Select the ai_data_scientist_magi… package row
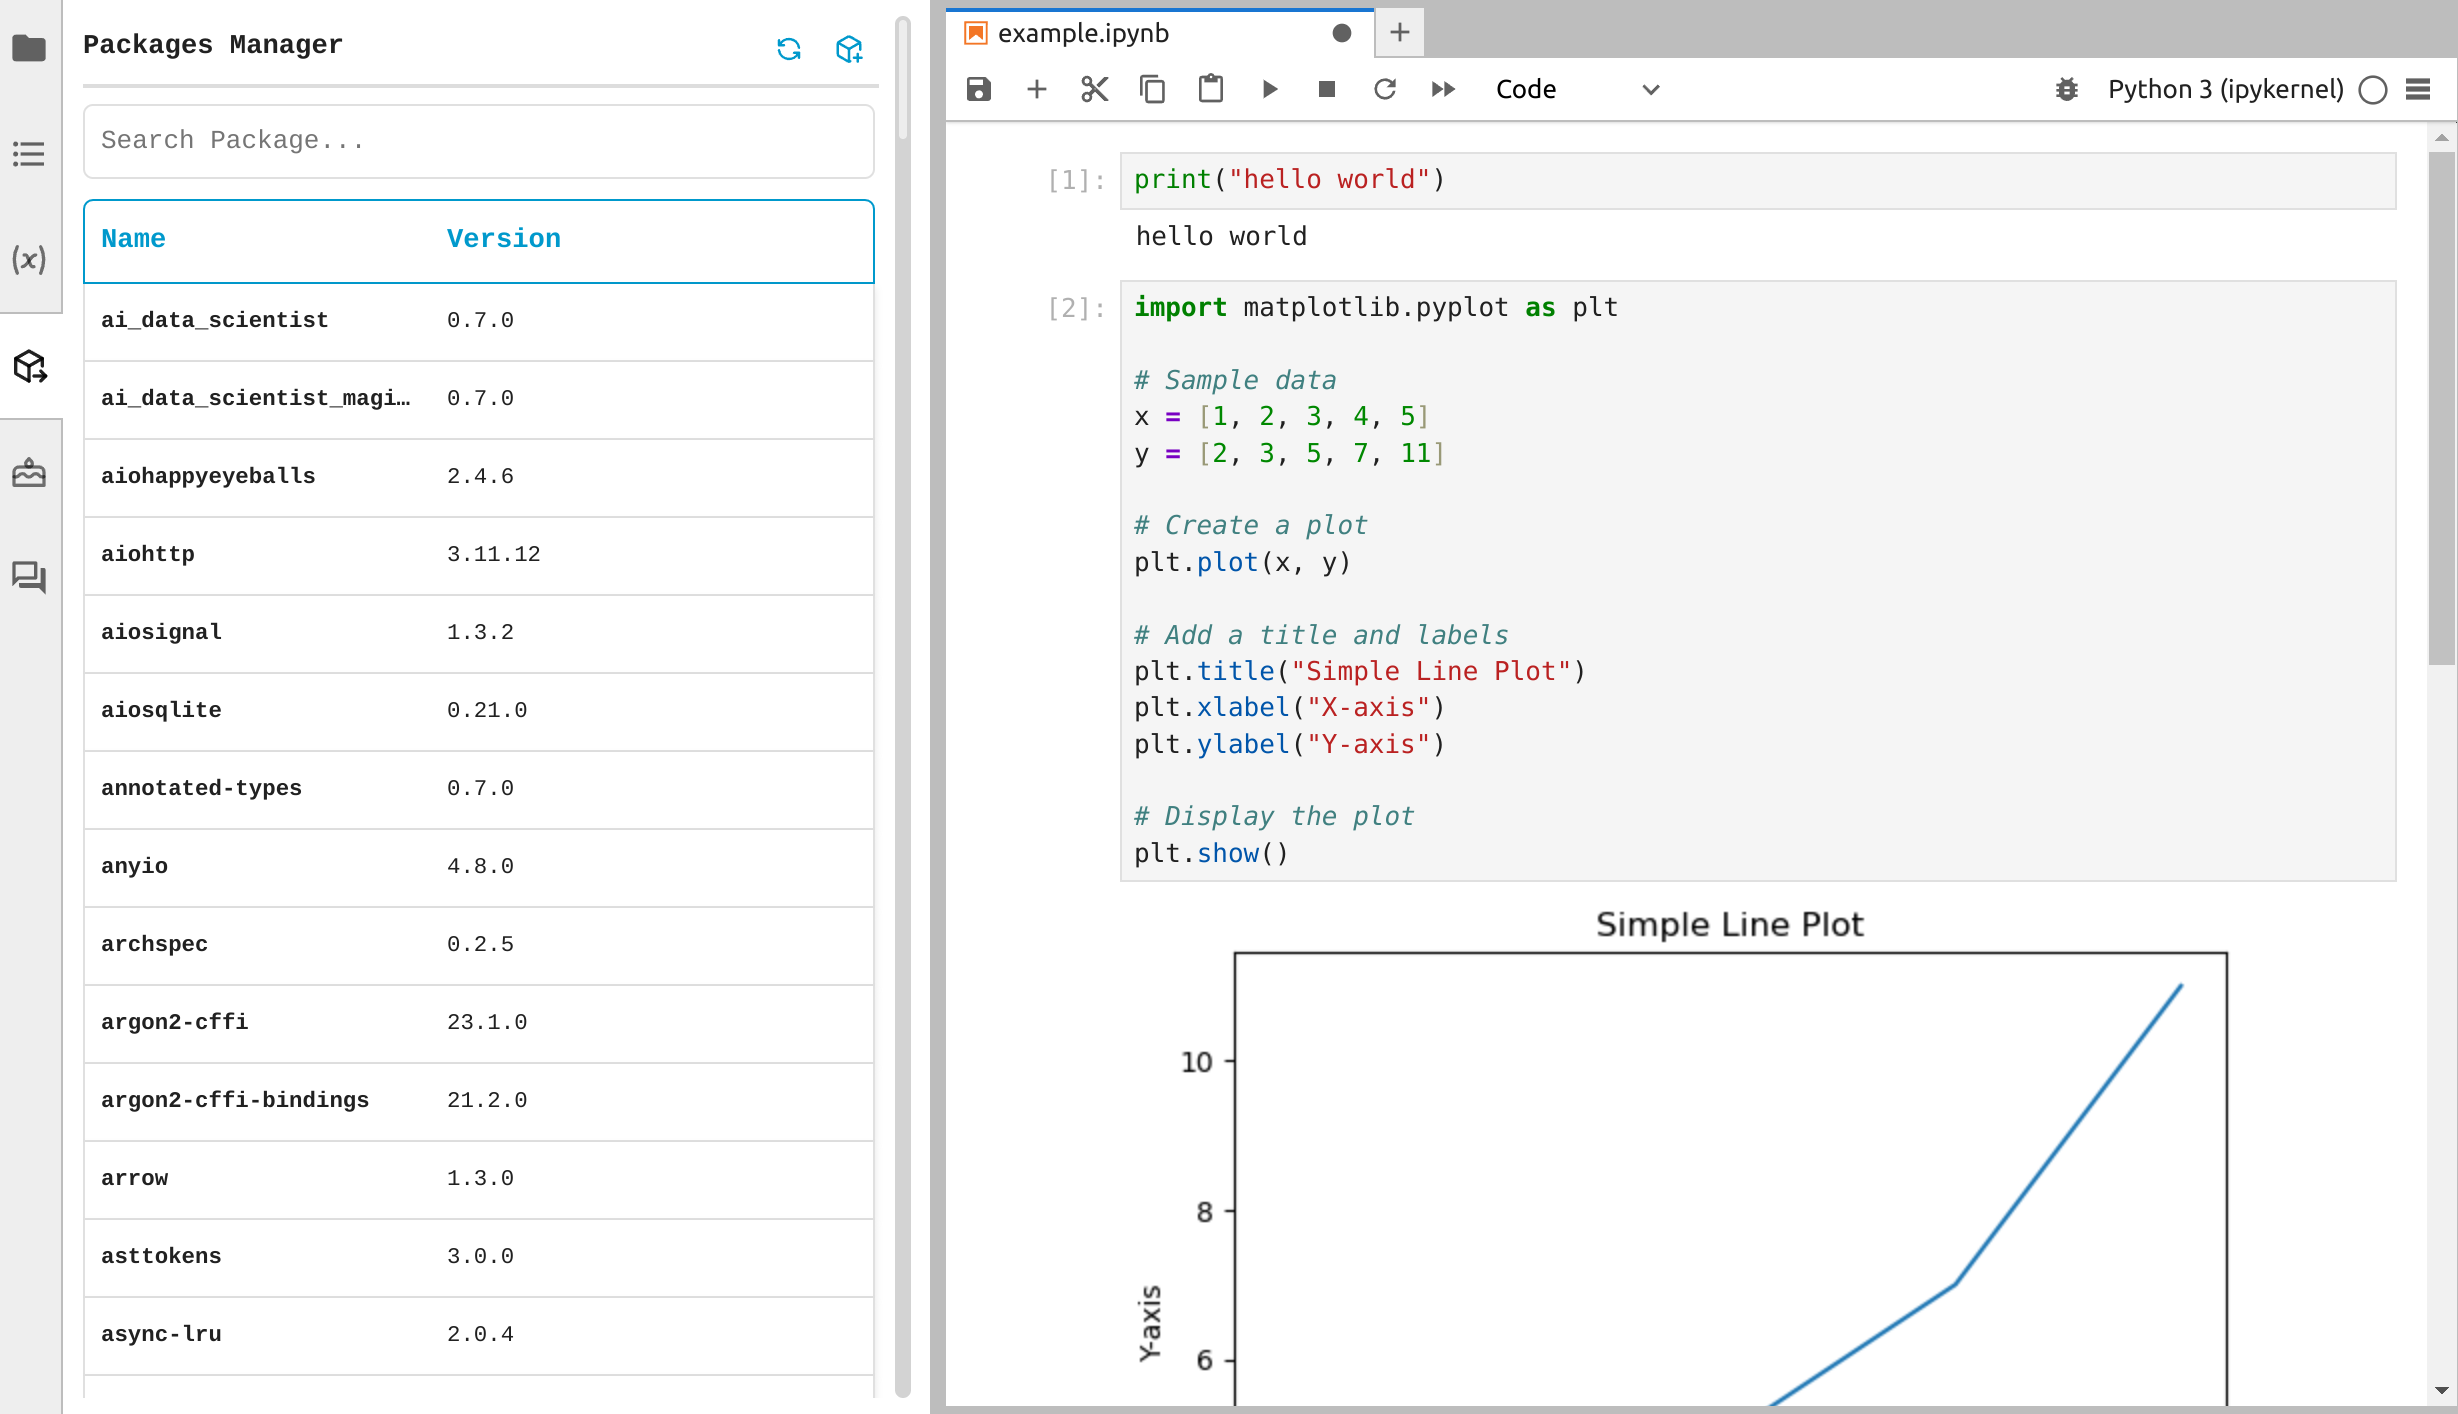This screenshot has height=1414, width=2458. [479, 399]
